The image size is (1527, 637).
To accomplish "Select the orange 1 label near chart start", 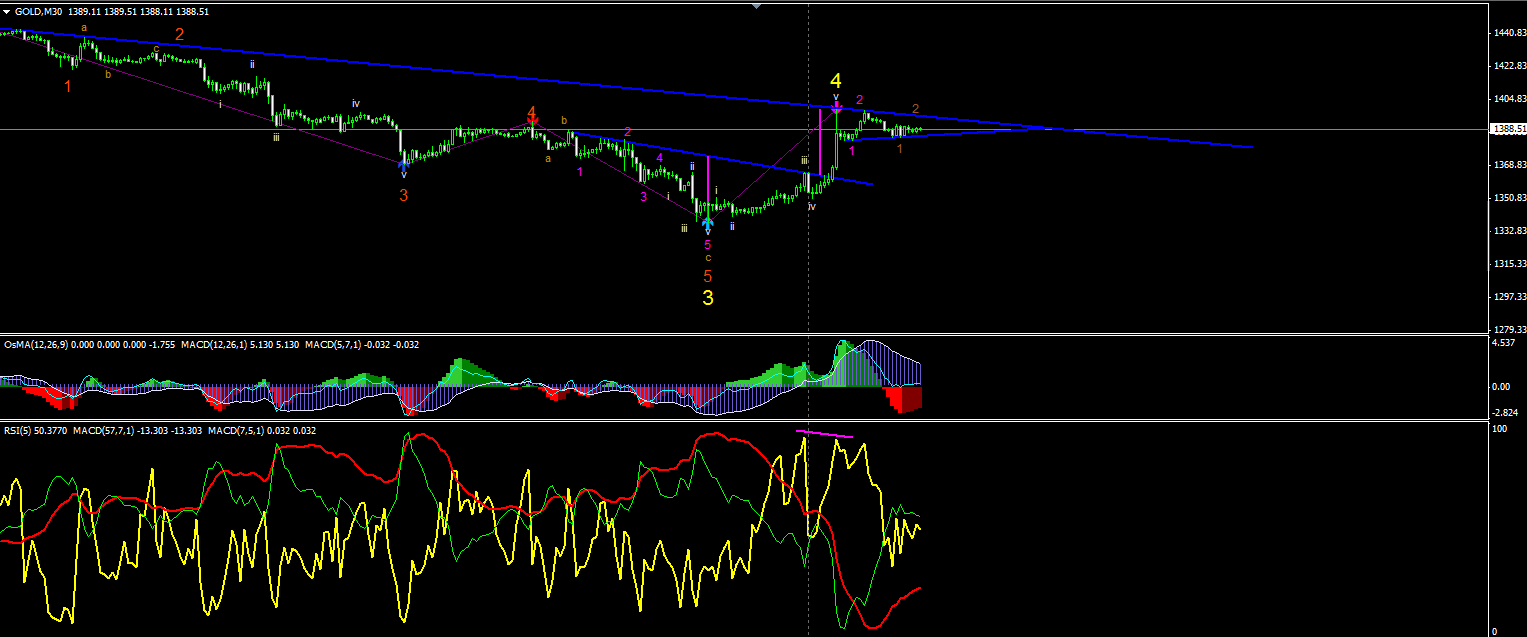I will coord(68,87).
